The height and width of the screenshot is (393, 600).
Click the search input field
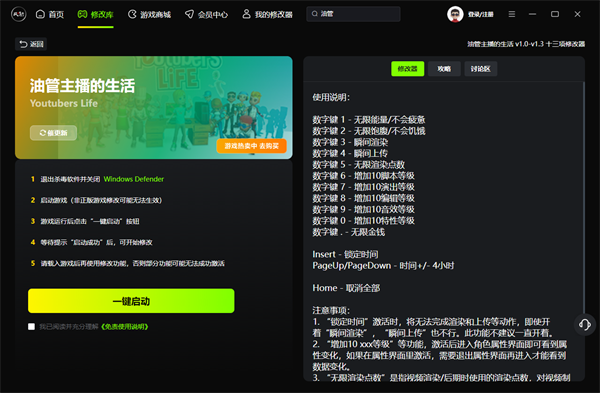coord(353,14)
